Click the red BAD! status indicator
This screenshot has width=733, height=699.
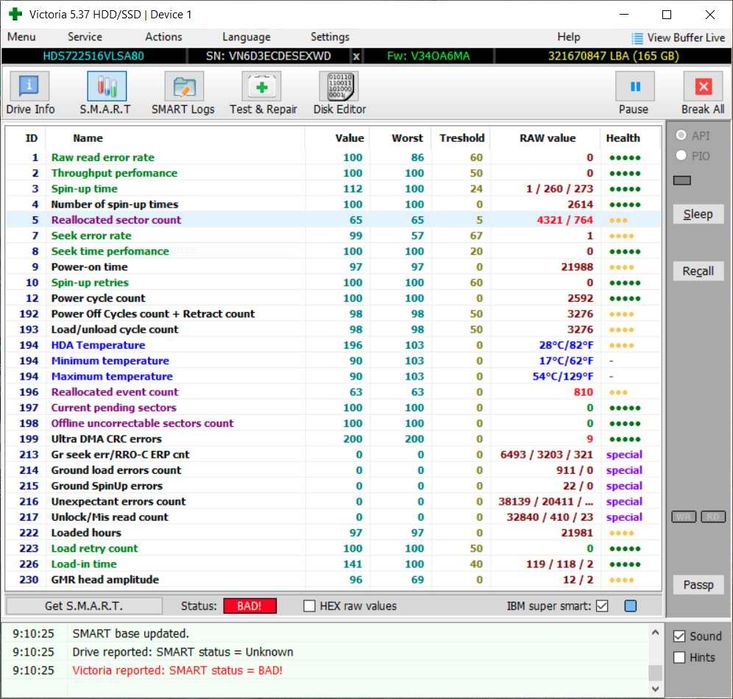pyautogui.click(x=250, y=606)
